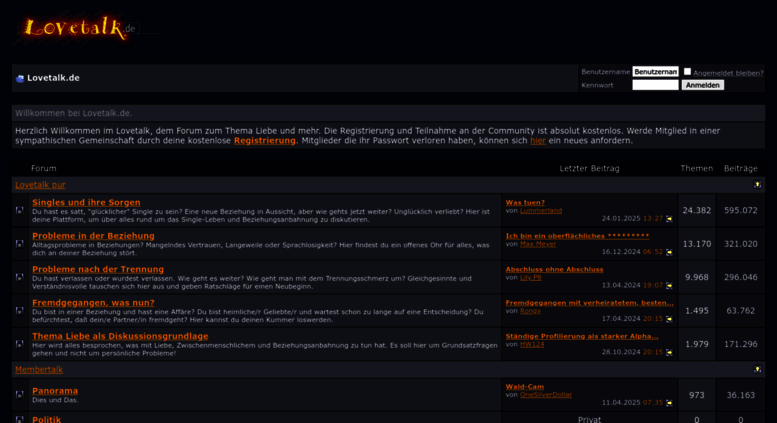Click the Letzter Beitrag column header
Screen dimensions: 777x423
point(589,168)
